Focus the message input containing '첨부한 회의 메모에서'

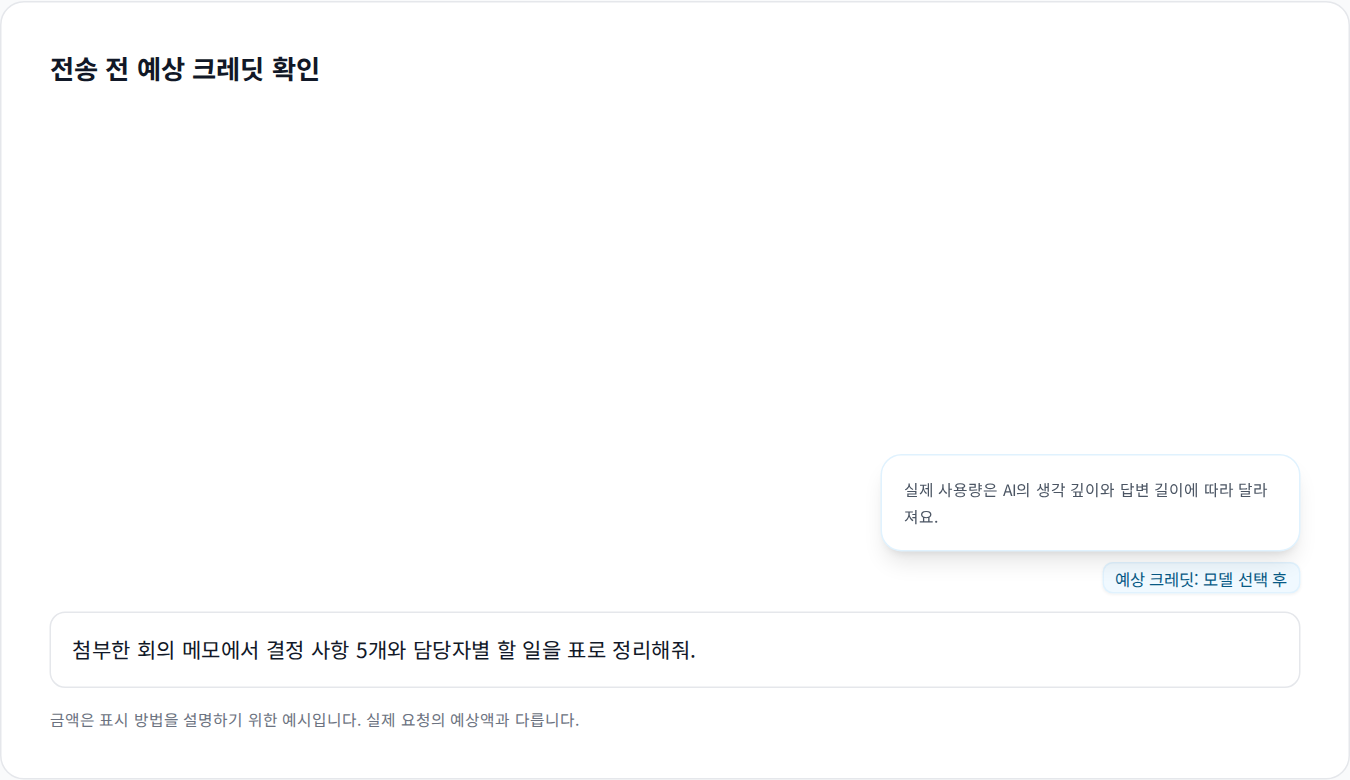(675, 650)
